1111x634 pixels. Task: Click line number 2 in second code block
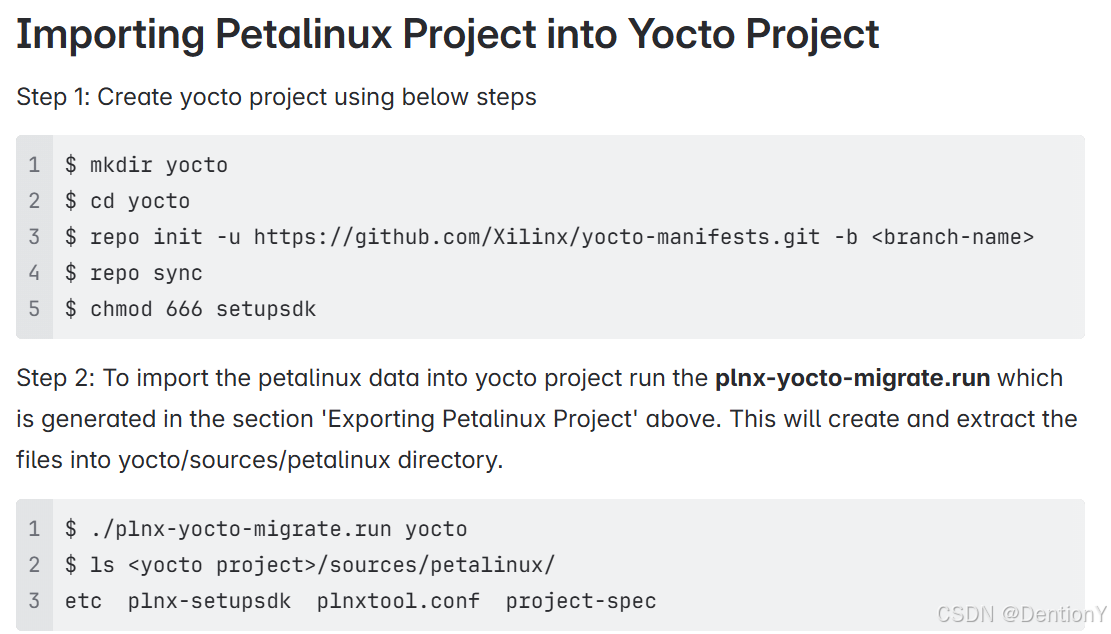(34, 565)
